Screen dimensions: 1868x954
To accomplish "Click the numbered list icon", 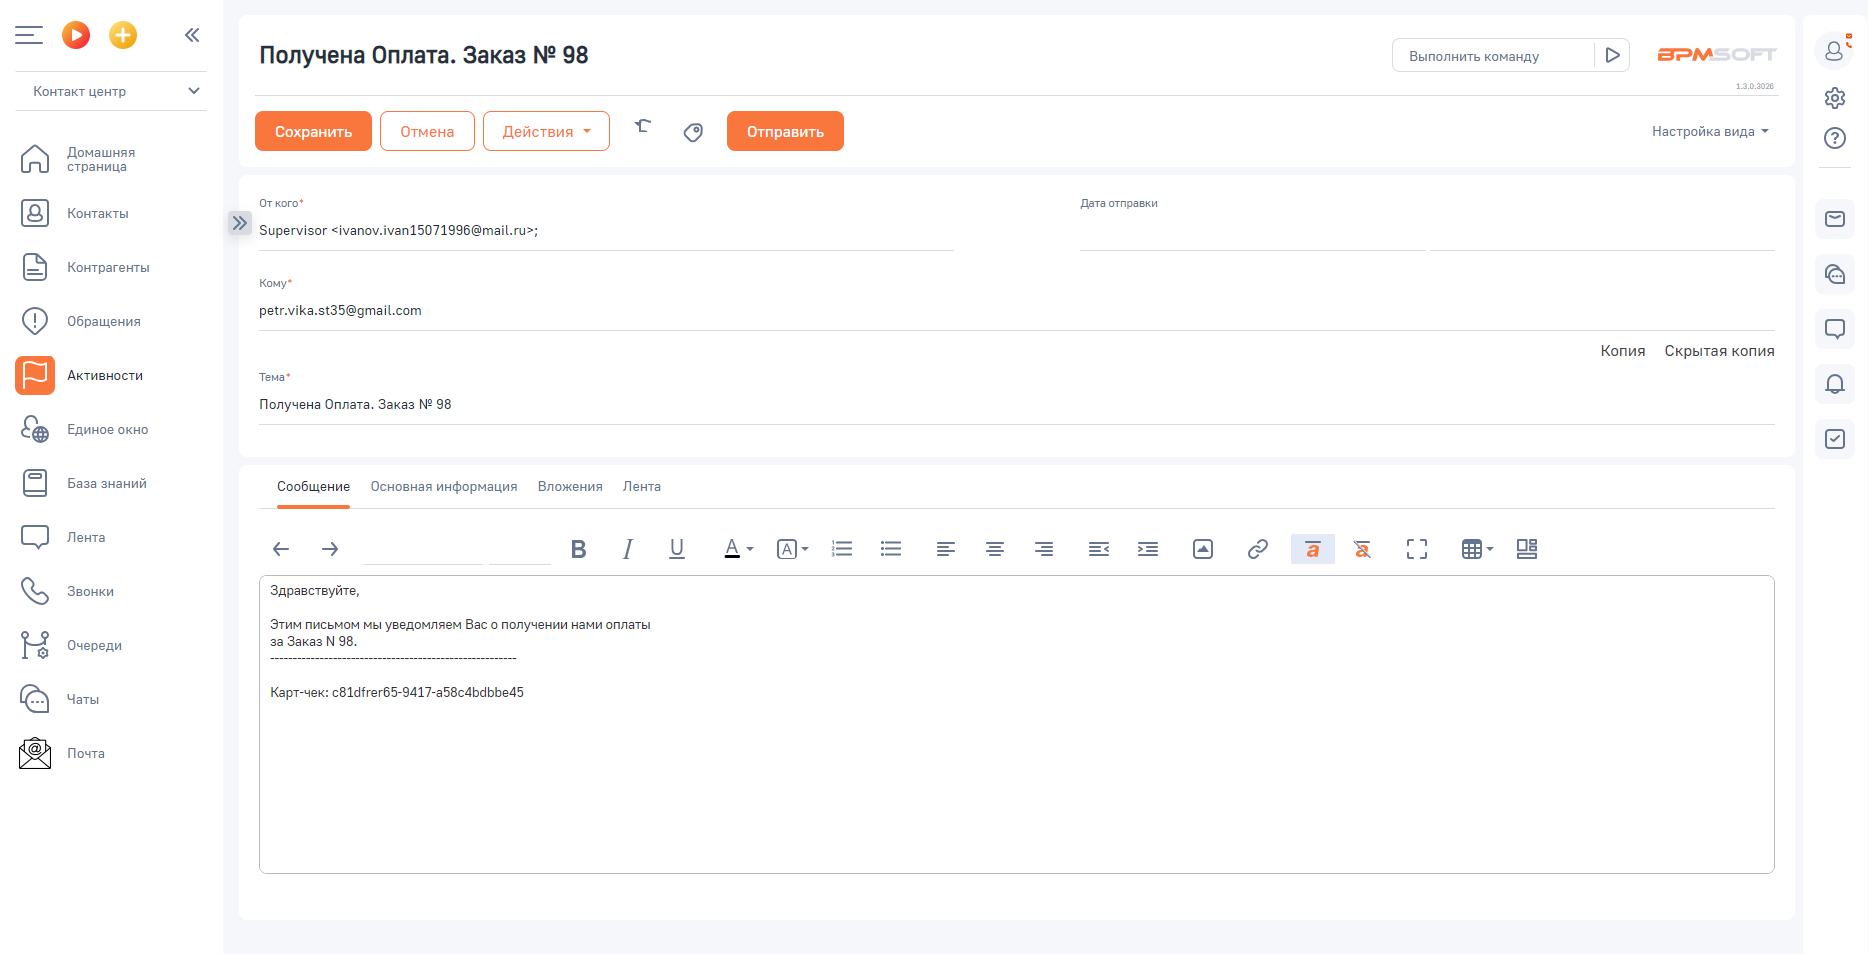I will (x=842, y=549).
